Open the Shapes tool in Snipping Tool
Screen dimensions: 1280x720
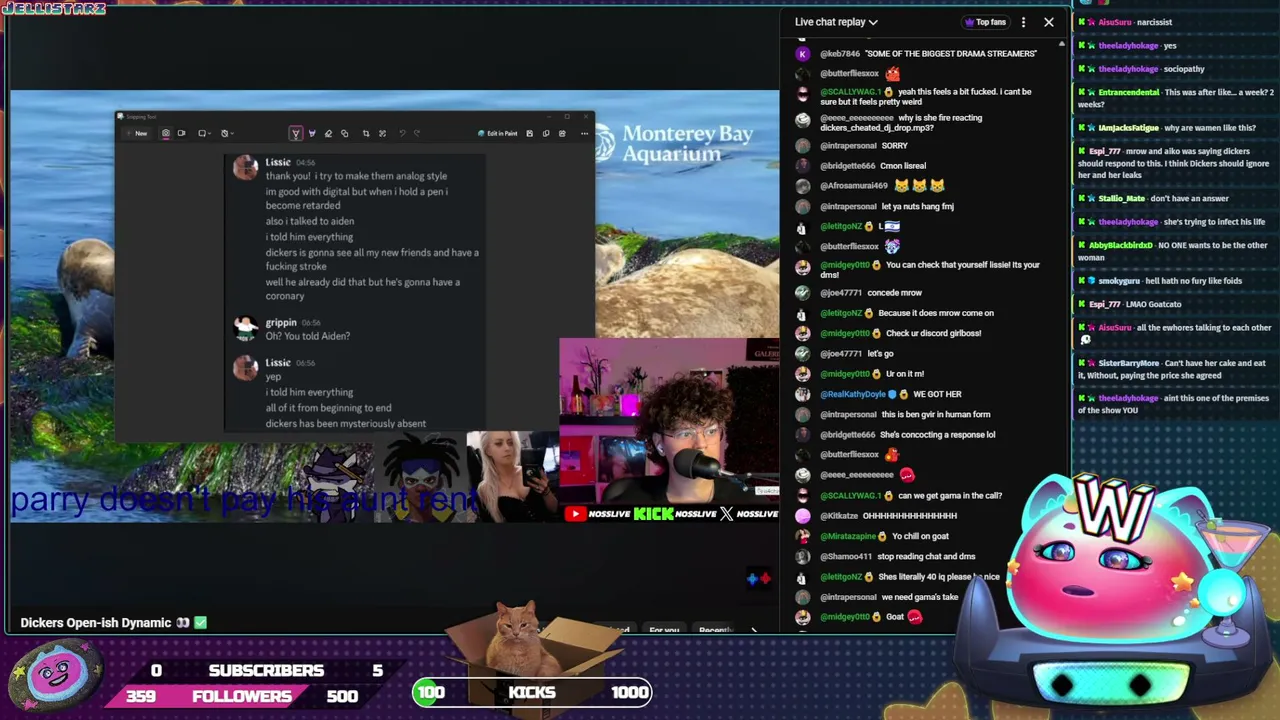(345, 133)
